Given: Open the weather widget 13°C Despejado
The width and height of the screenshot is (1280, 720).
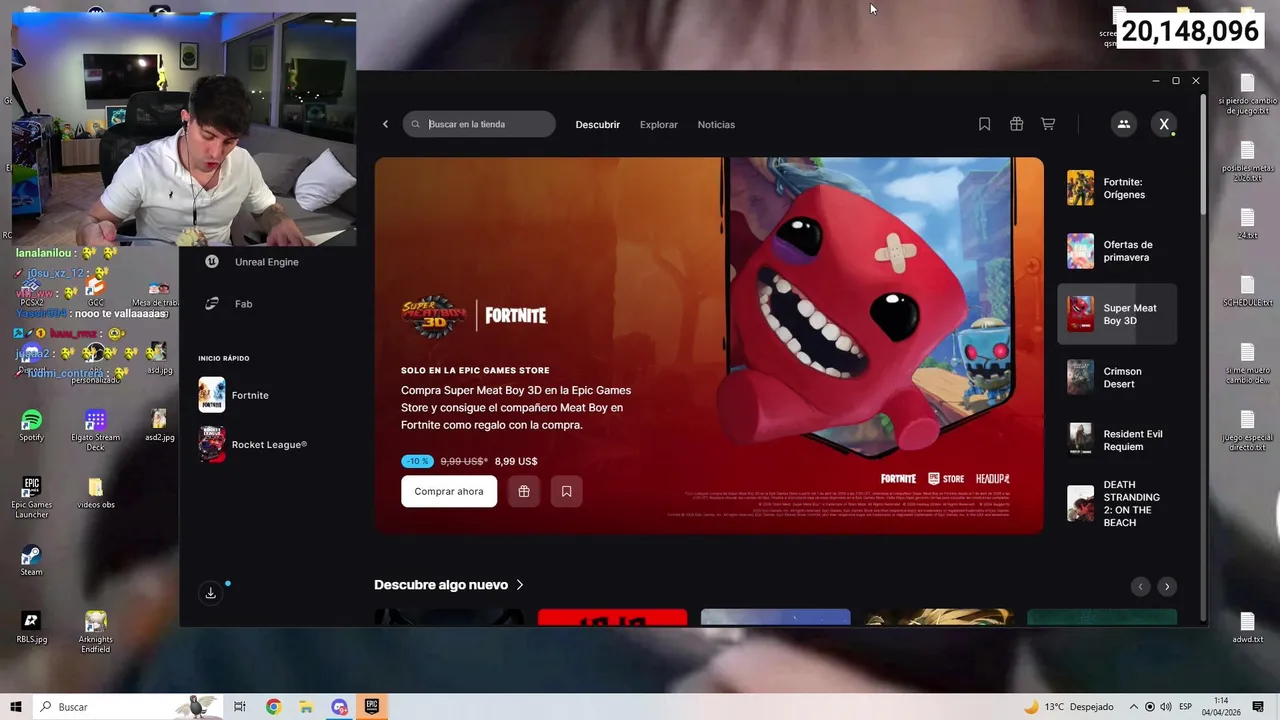Looking at the screenshot, I should click(1068, 707).
